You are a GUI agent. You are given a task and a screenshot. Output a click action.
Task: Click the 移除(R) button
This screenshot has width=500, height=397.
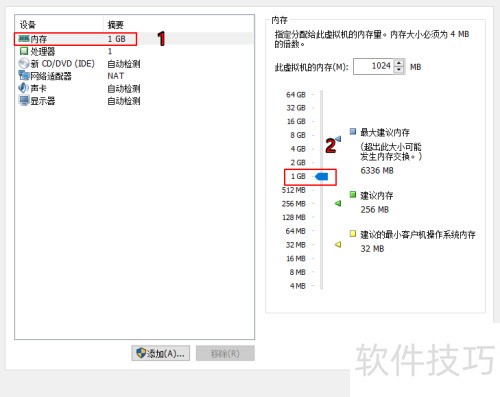pyautogui.click(x=225, y=353)
